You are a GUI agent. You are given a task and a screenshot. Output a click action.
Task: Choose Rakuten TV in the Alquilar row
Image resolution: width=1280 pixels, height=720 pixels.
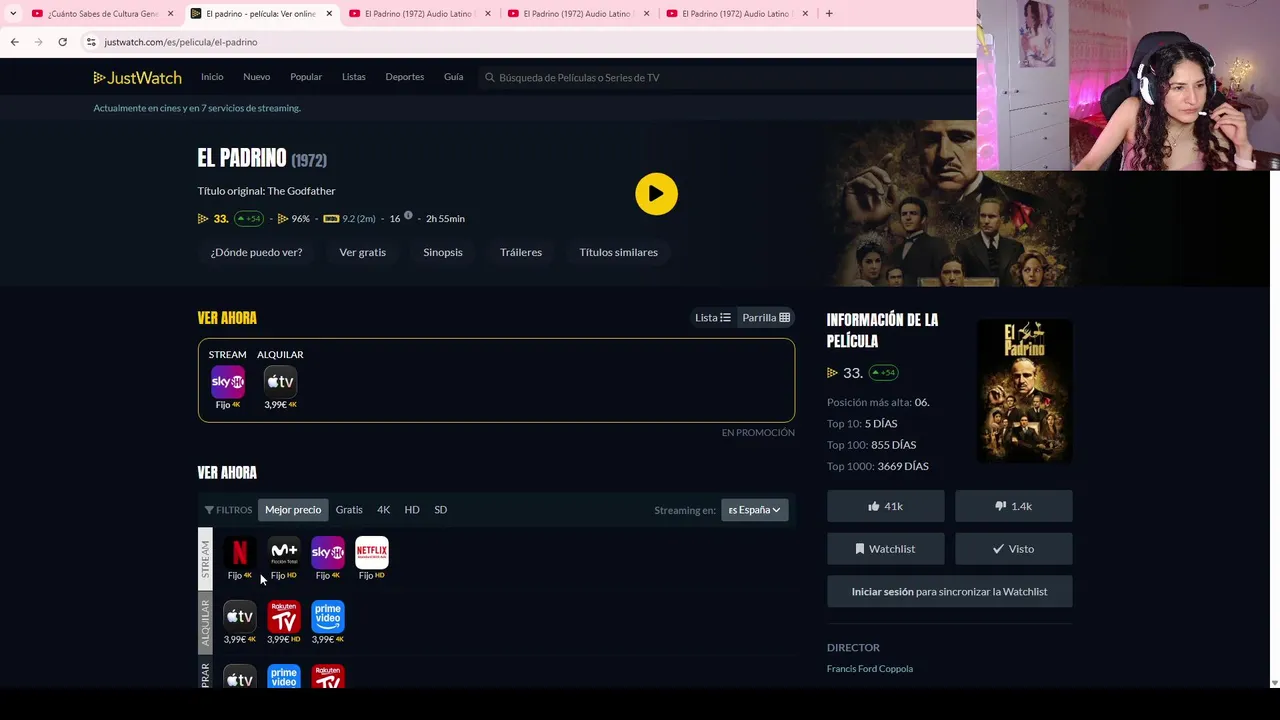284,616
